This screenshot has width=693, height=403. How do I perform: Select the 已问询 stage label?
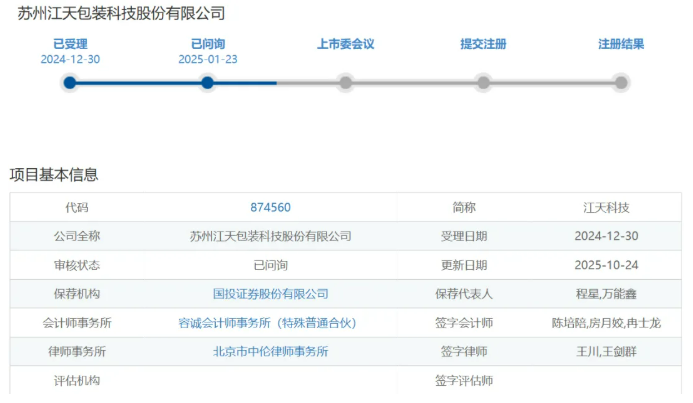(207, 44)
